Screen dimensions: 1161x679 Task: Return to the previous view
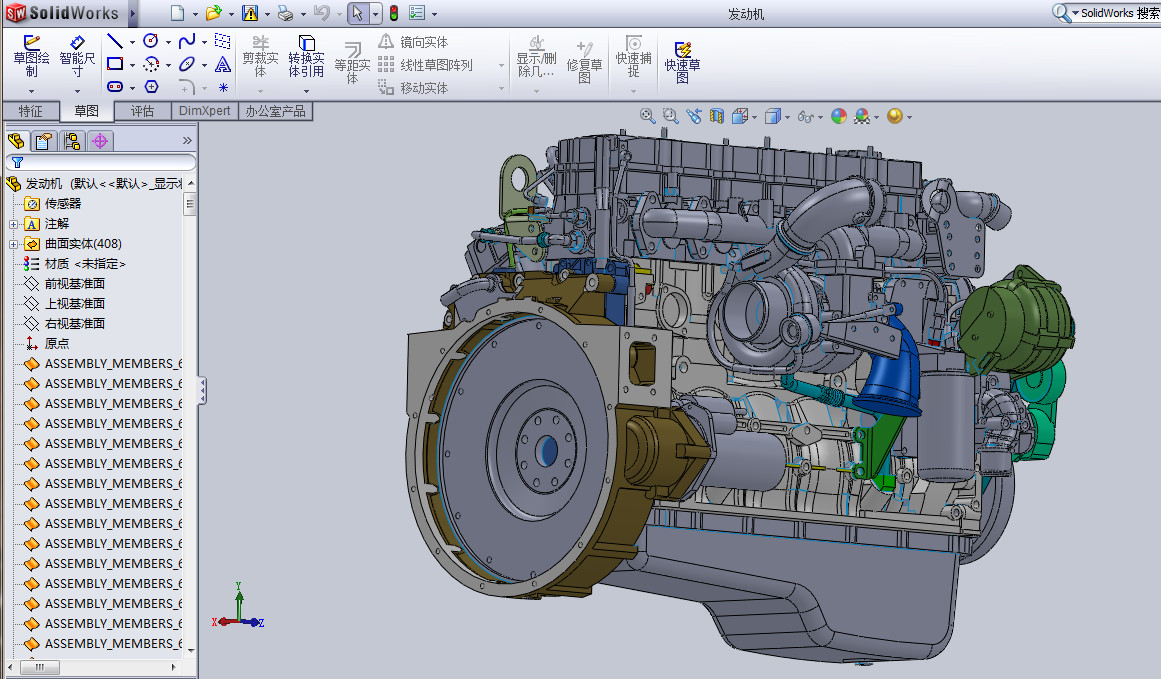[694, 116]
